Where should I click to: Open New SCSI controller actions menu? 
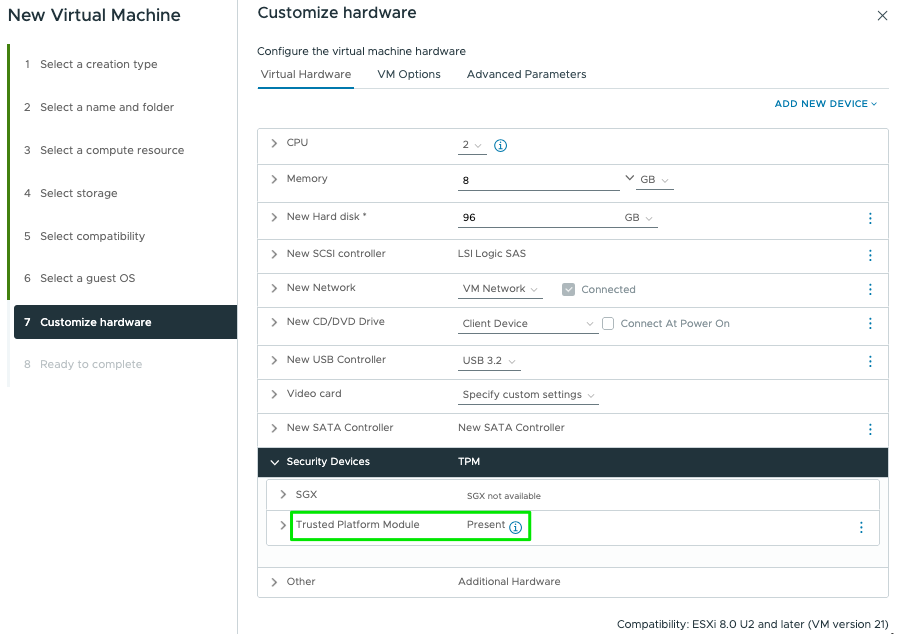[870, 255]
